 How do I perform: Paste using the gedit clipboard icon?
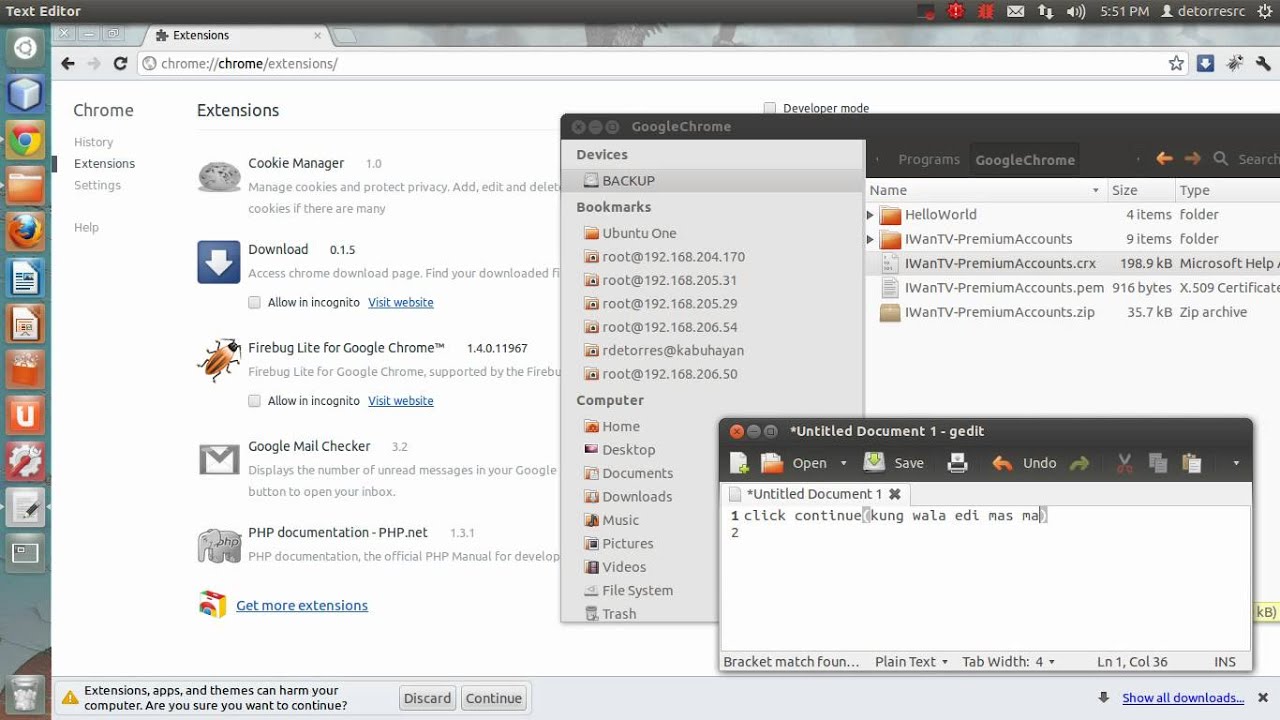pos(1191,463)
